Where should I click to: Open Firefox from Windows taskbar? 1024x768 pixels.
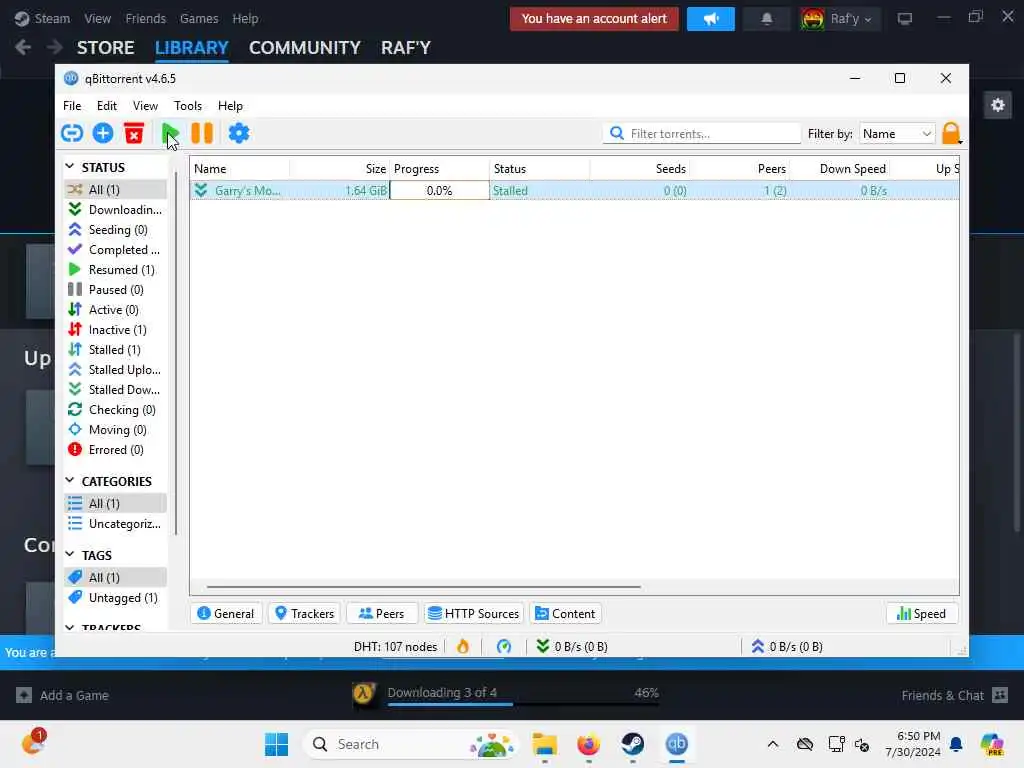coord(588,744)
